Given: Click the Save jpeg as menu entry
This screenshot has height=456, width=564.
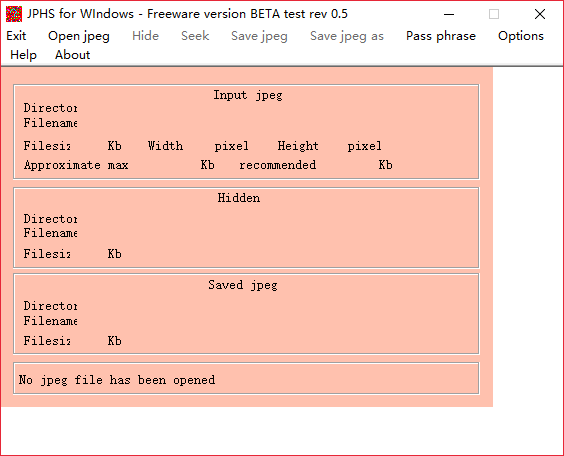Looking at the screenshot, I should coord(347,36).
